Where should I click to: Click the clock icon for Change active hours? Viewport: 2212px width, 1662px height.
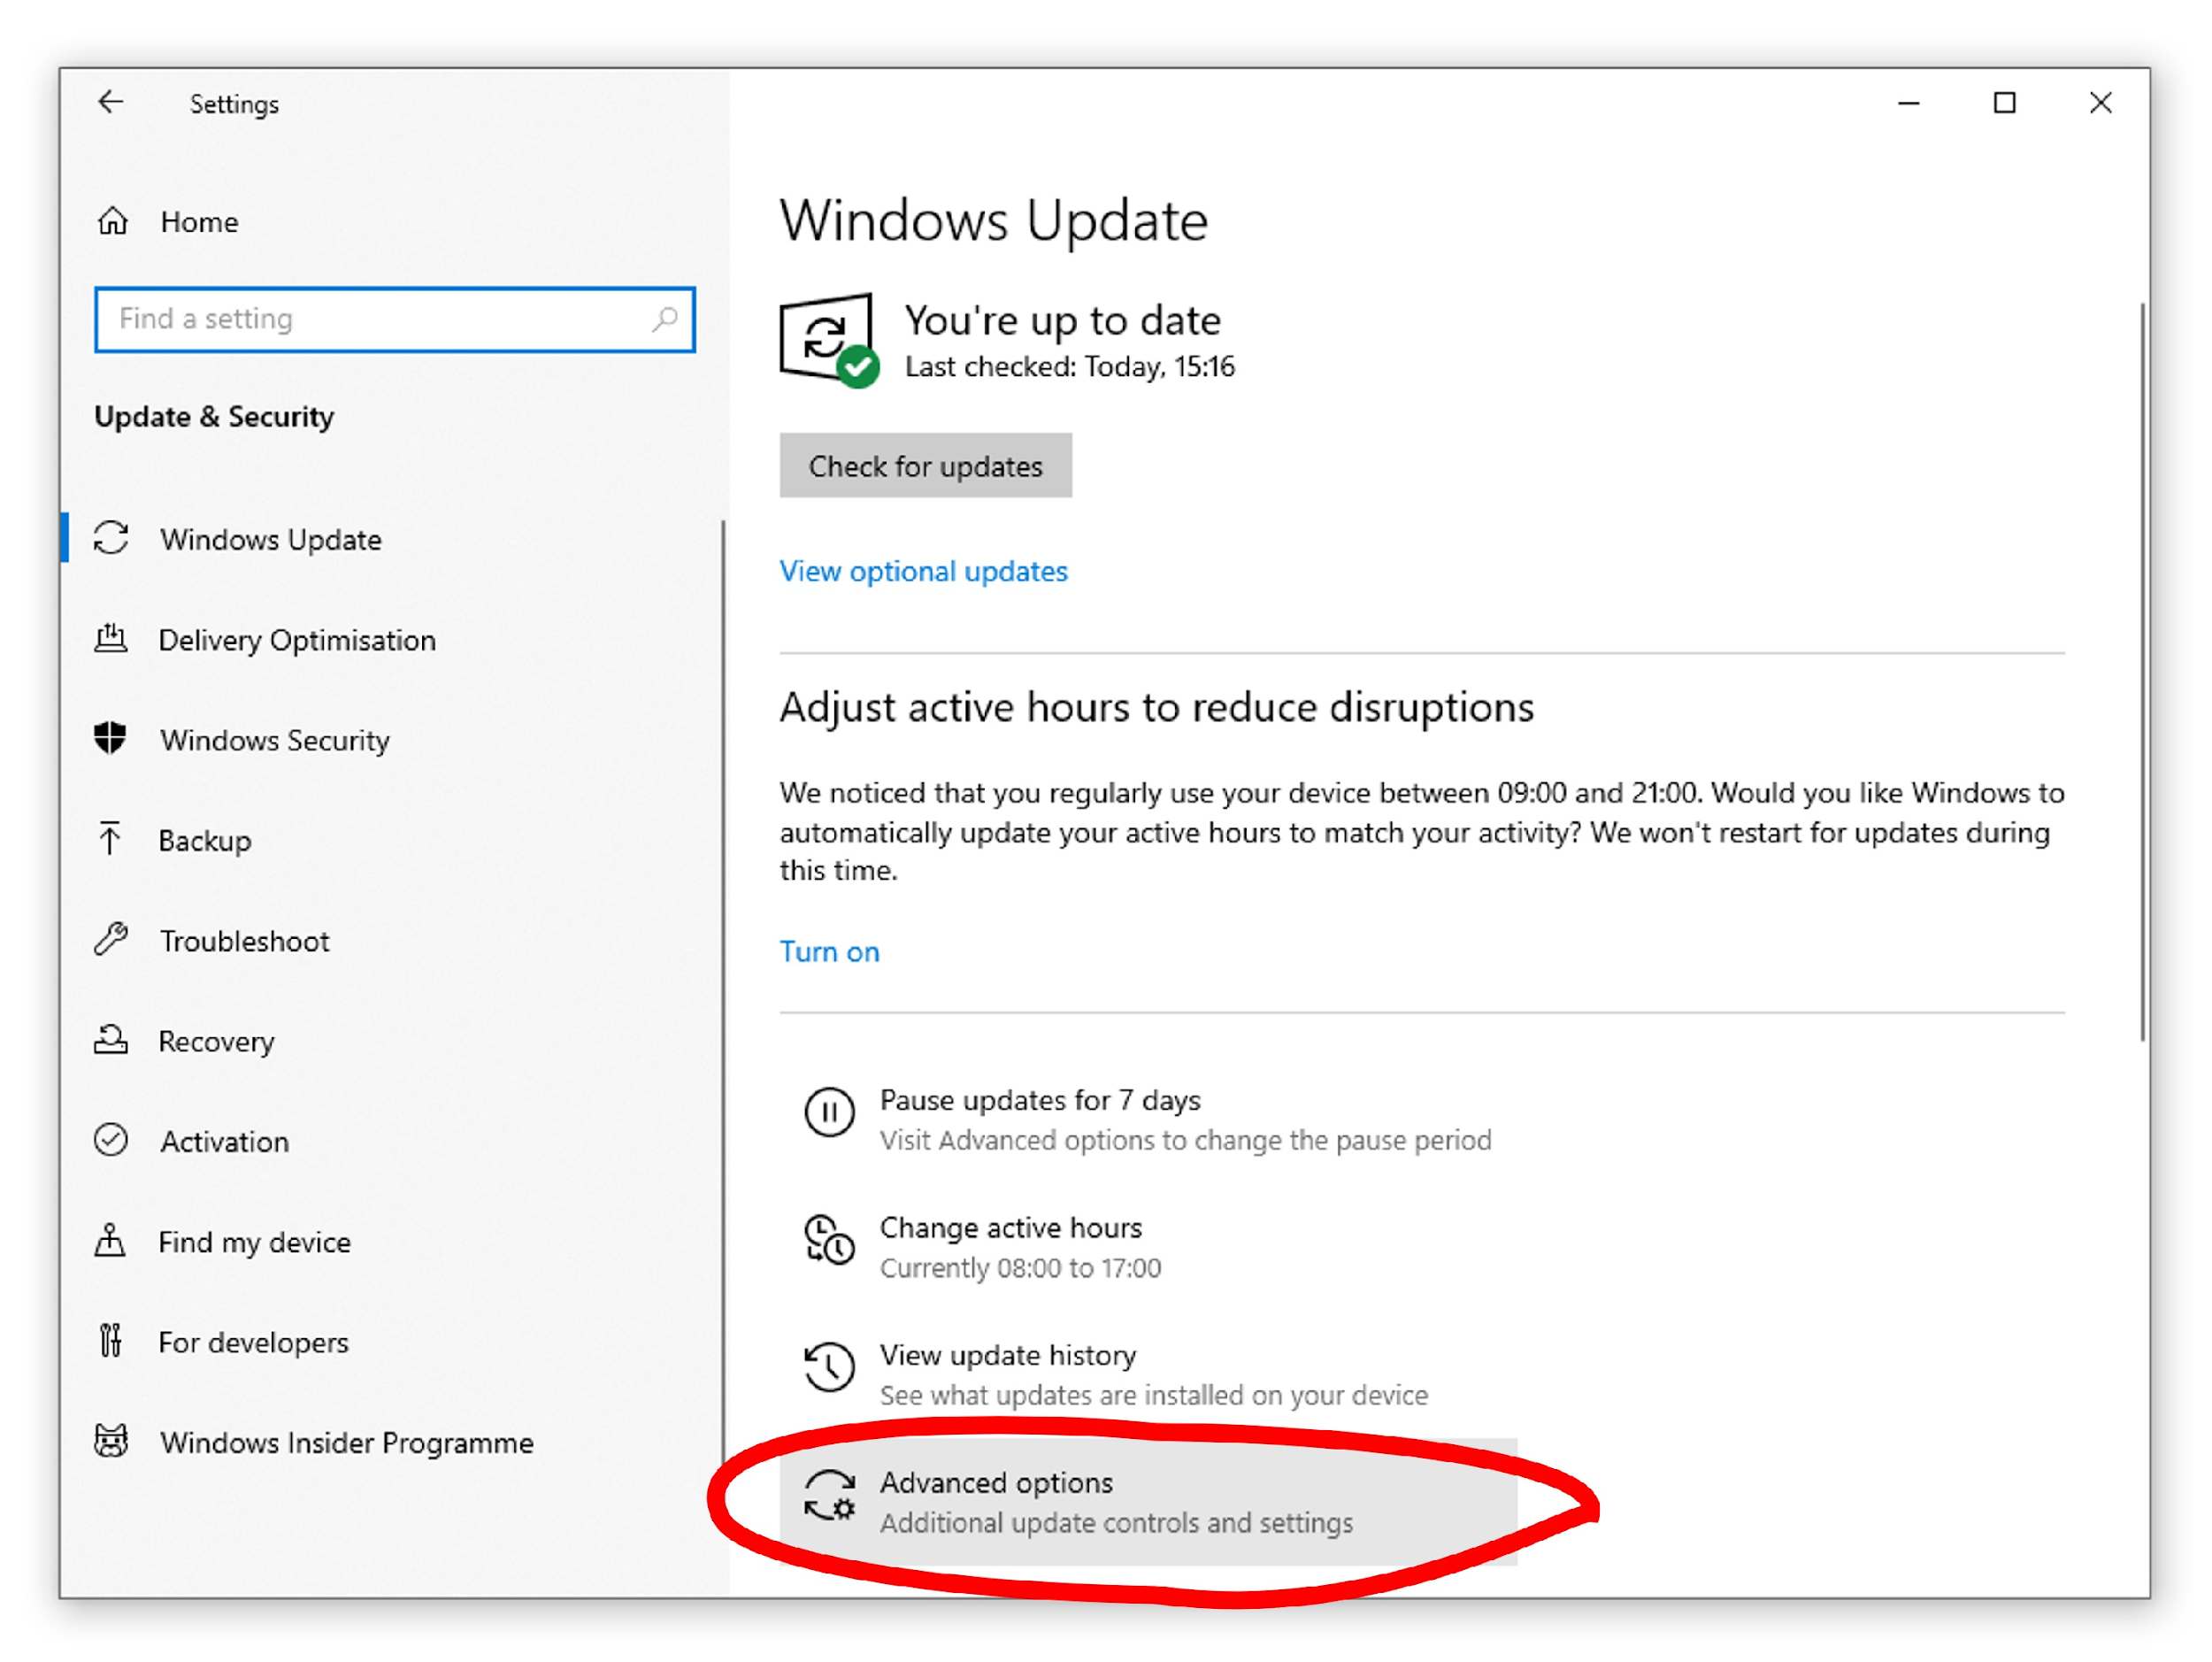tap(828, 1242)
